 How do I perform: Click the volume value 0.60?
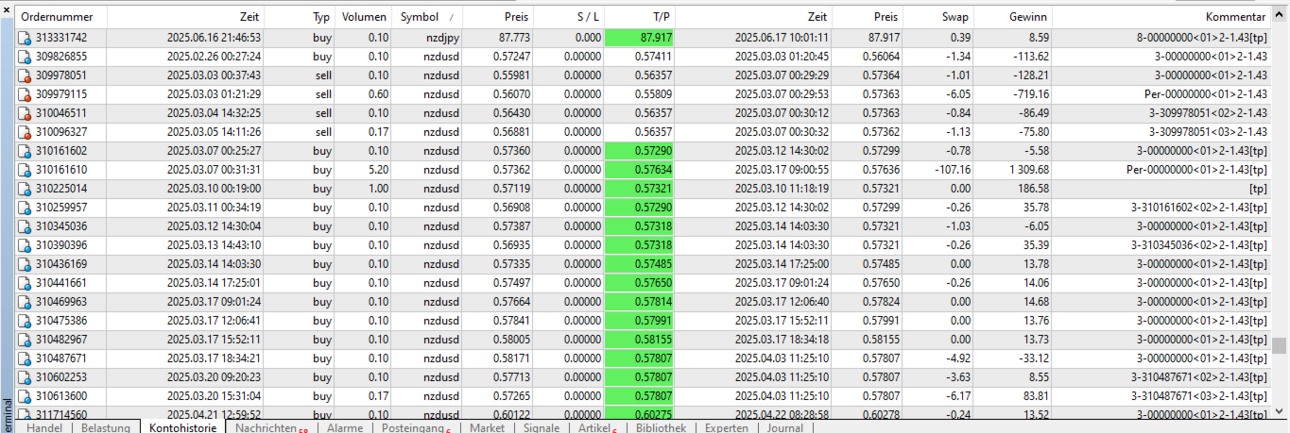pyautogui.click(x=378, y=94)
